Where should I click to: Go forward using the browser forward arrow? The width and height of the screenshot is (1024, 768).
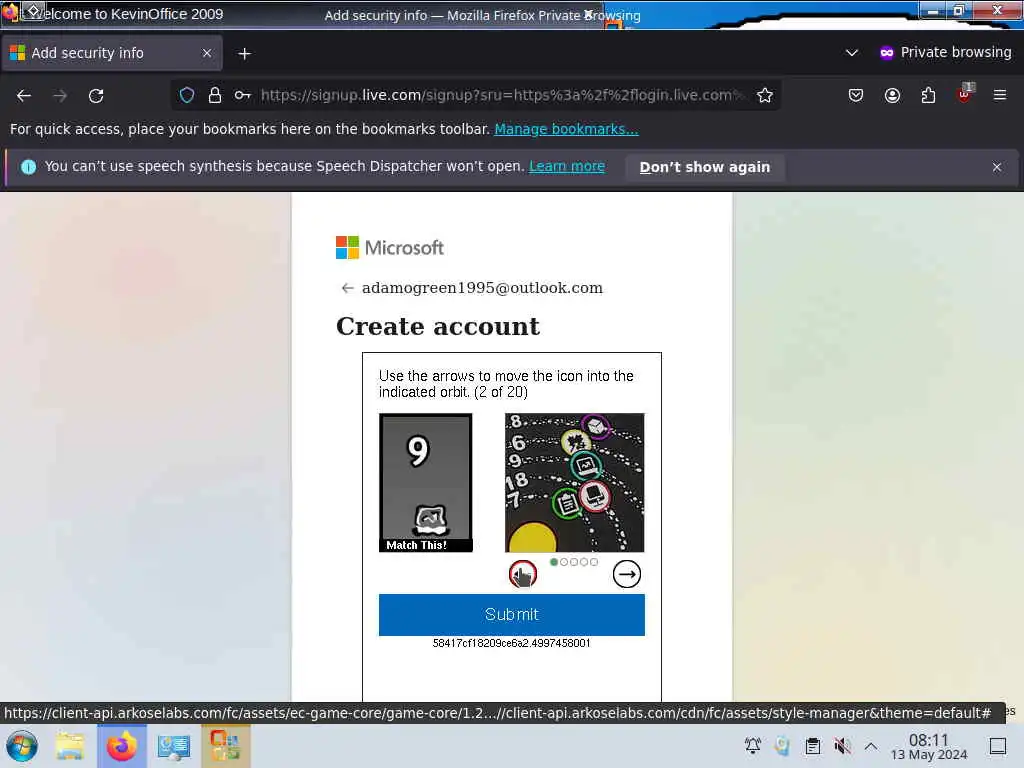60,95
